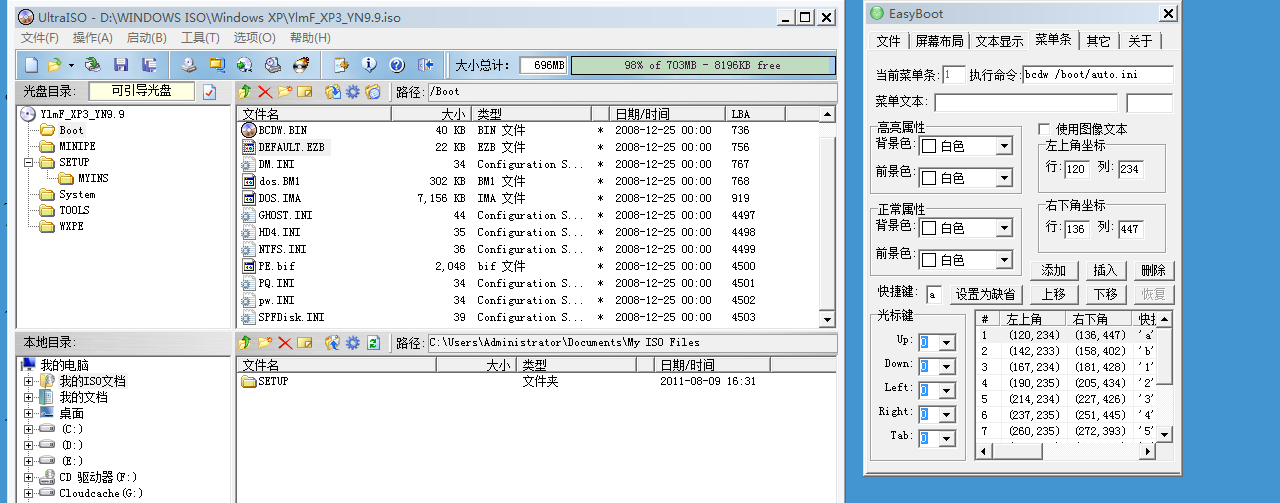
Task: Expand the 桌面 node in local tree
Action: [x=29, y=413]
